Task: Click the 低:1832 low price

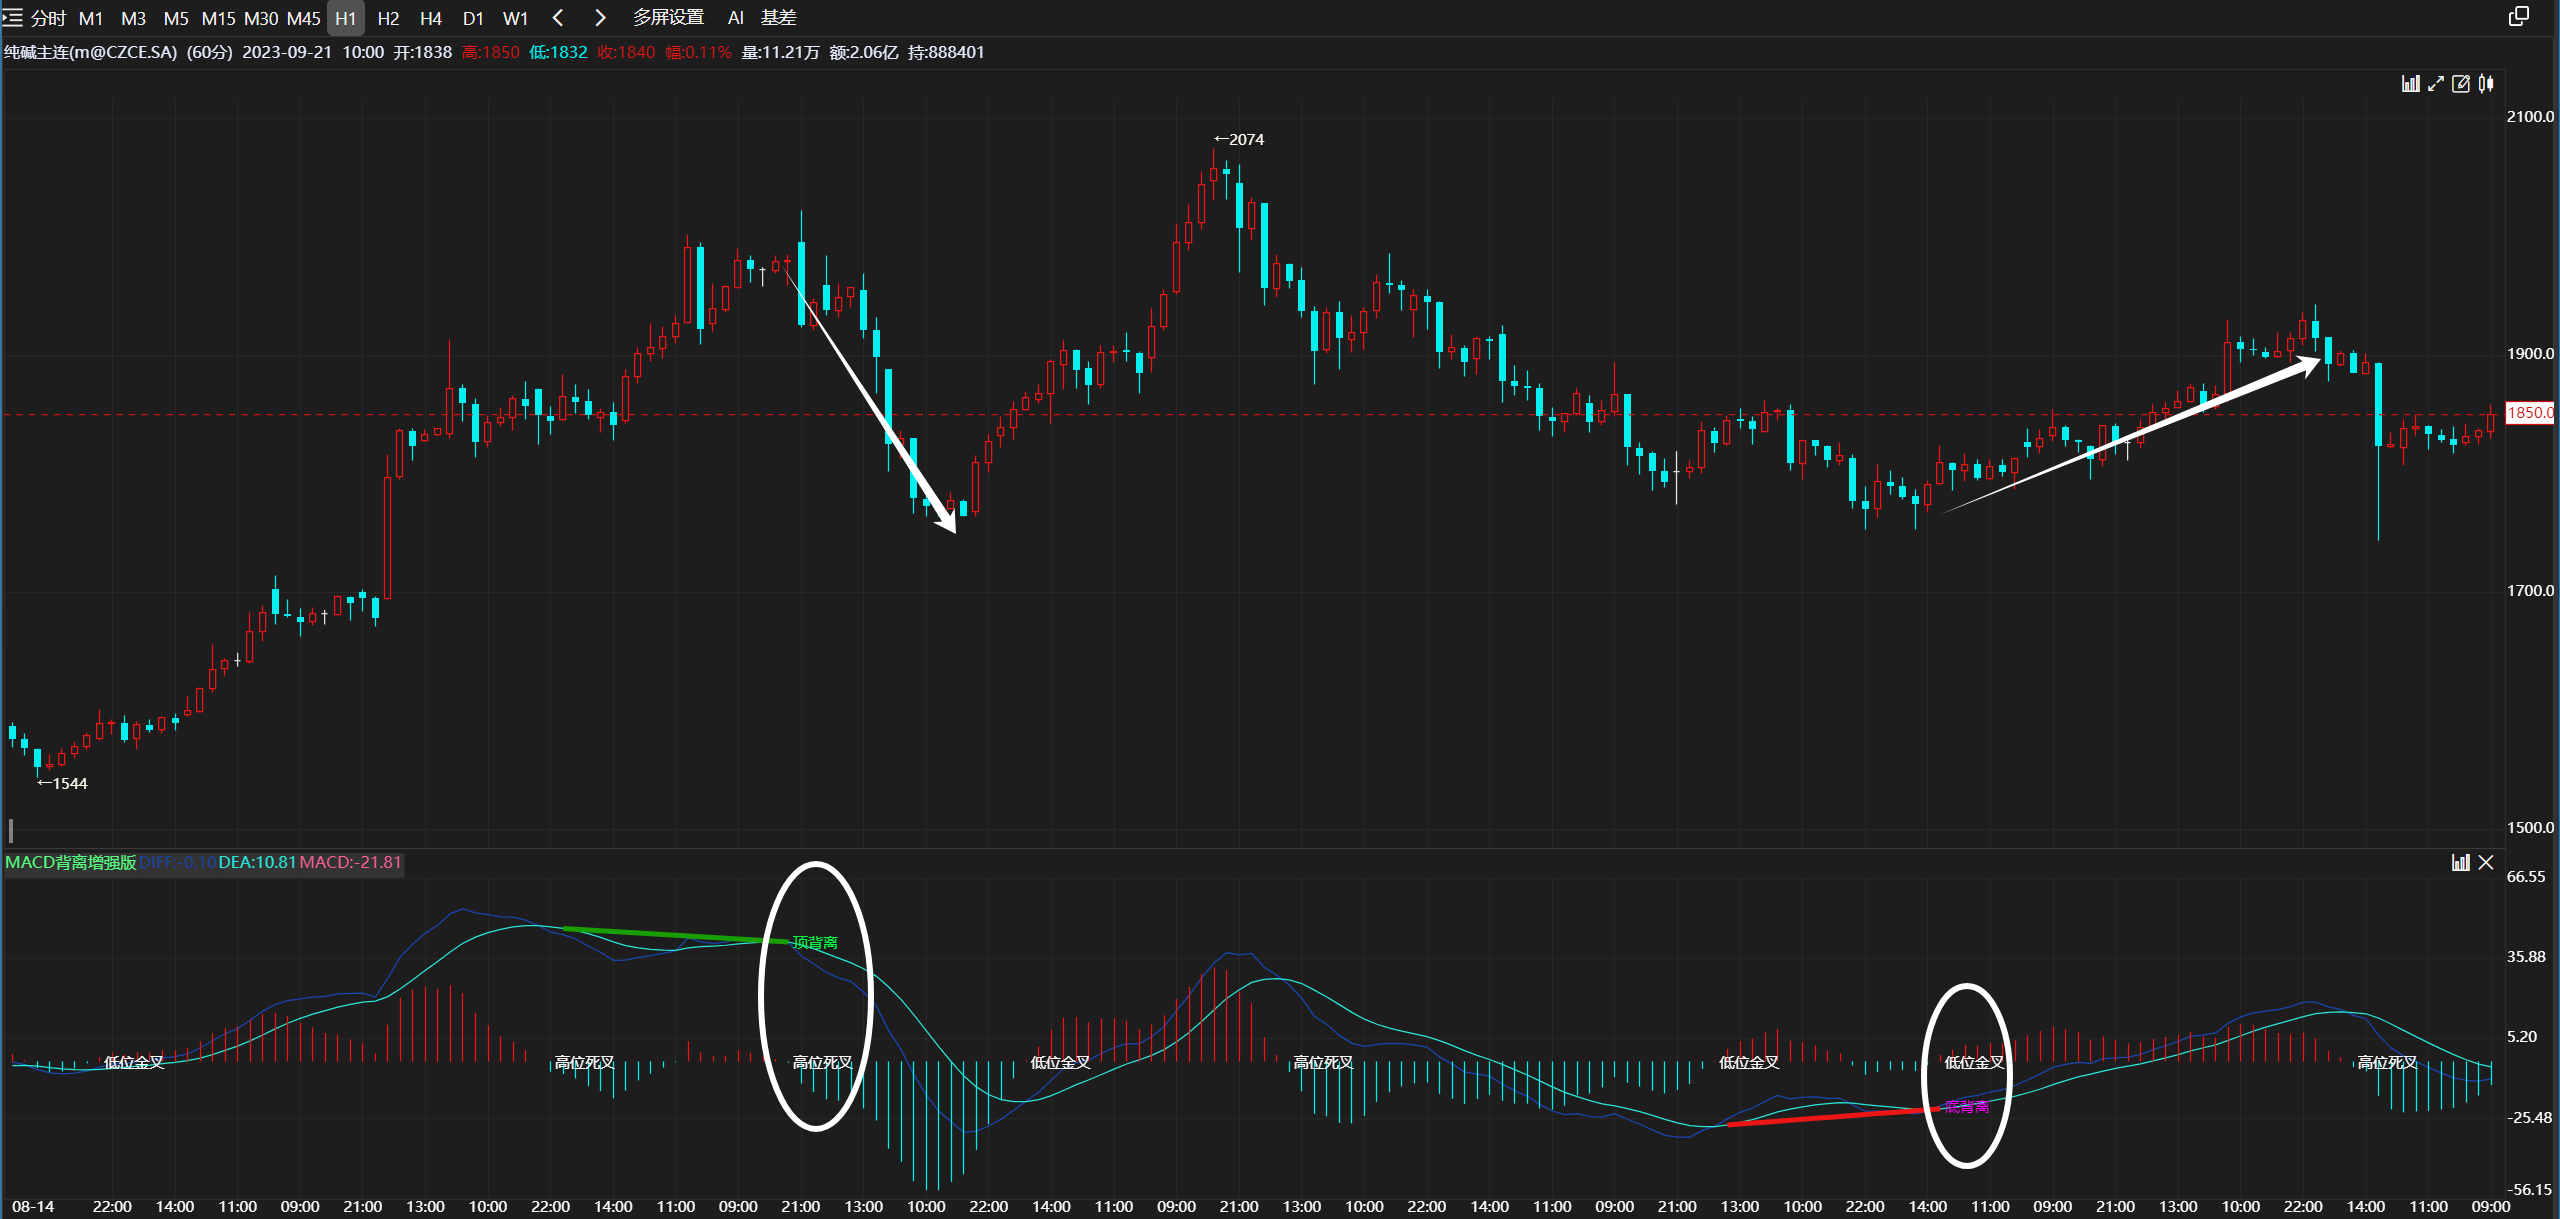Action: [558, 52]
